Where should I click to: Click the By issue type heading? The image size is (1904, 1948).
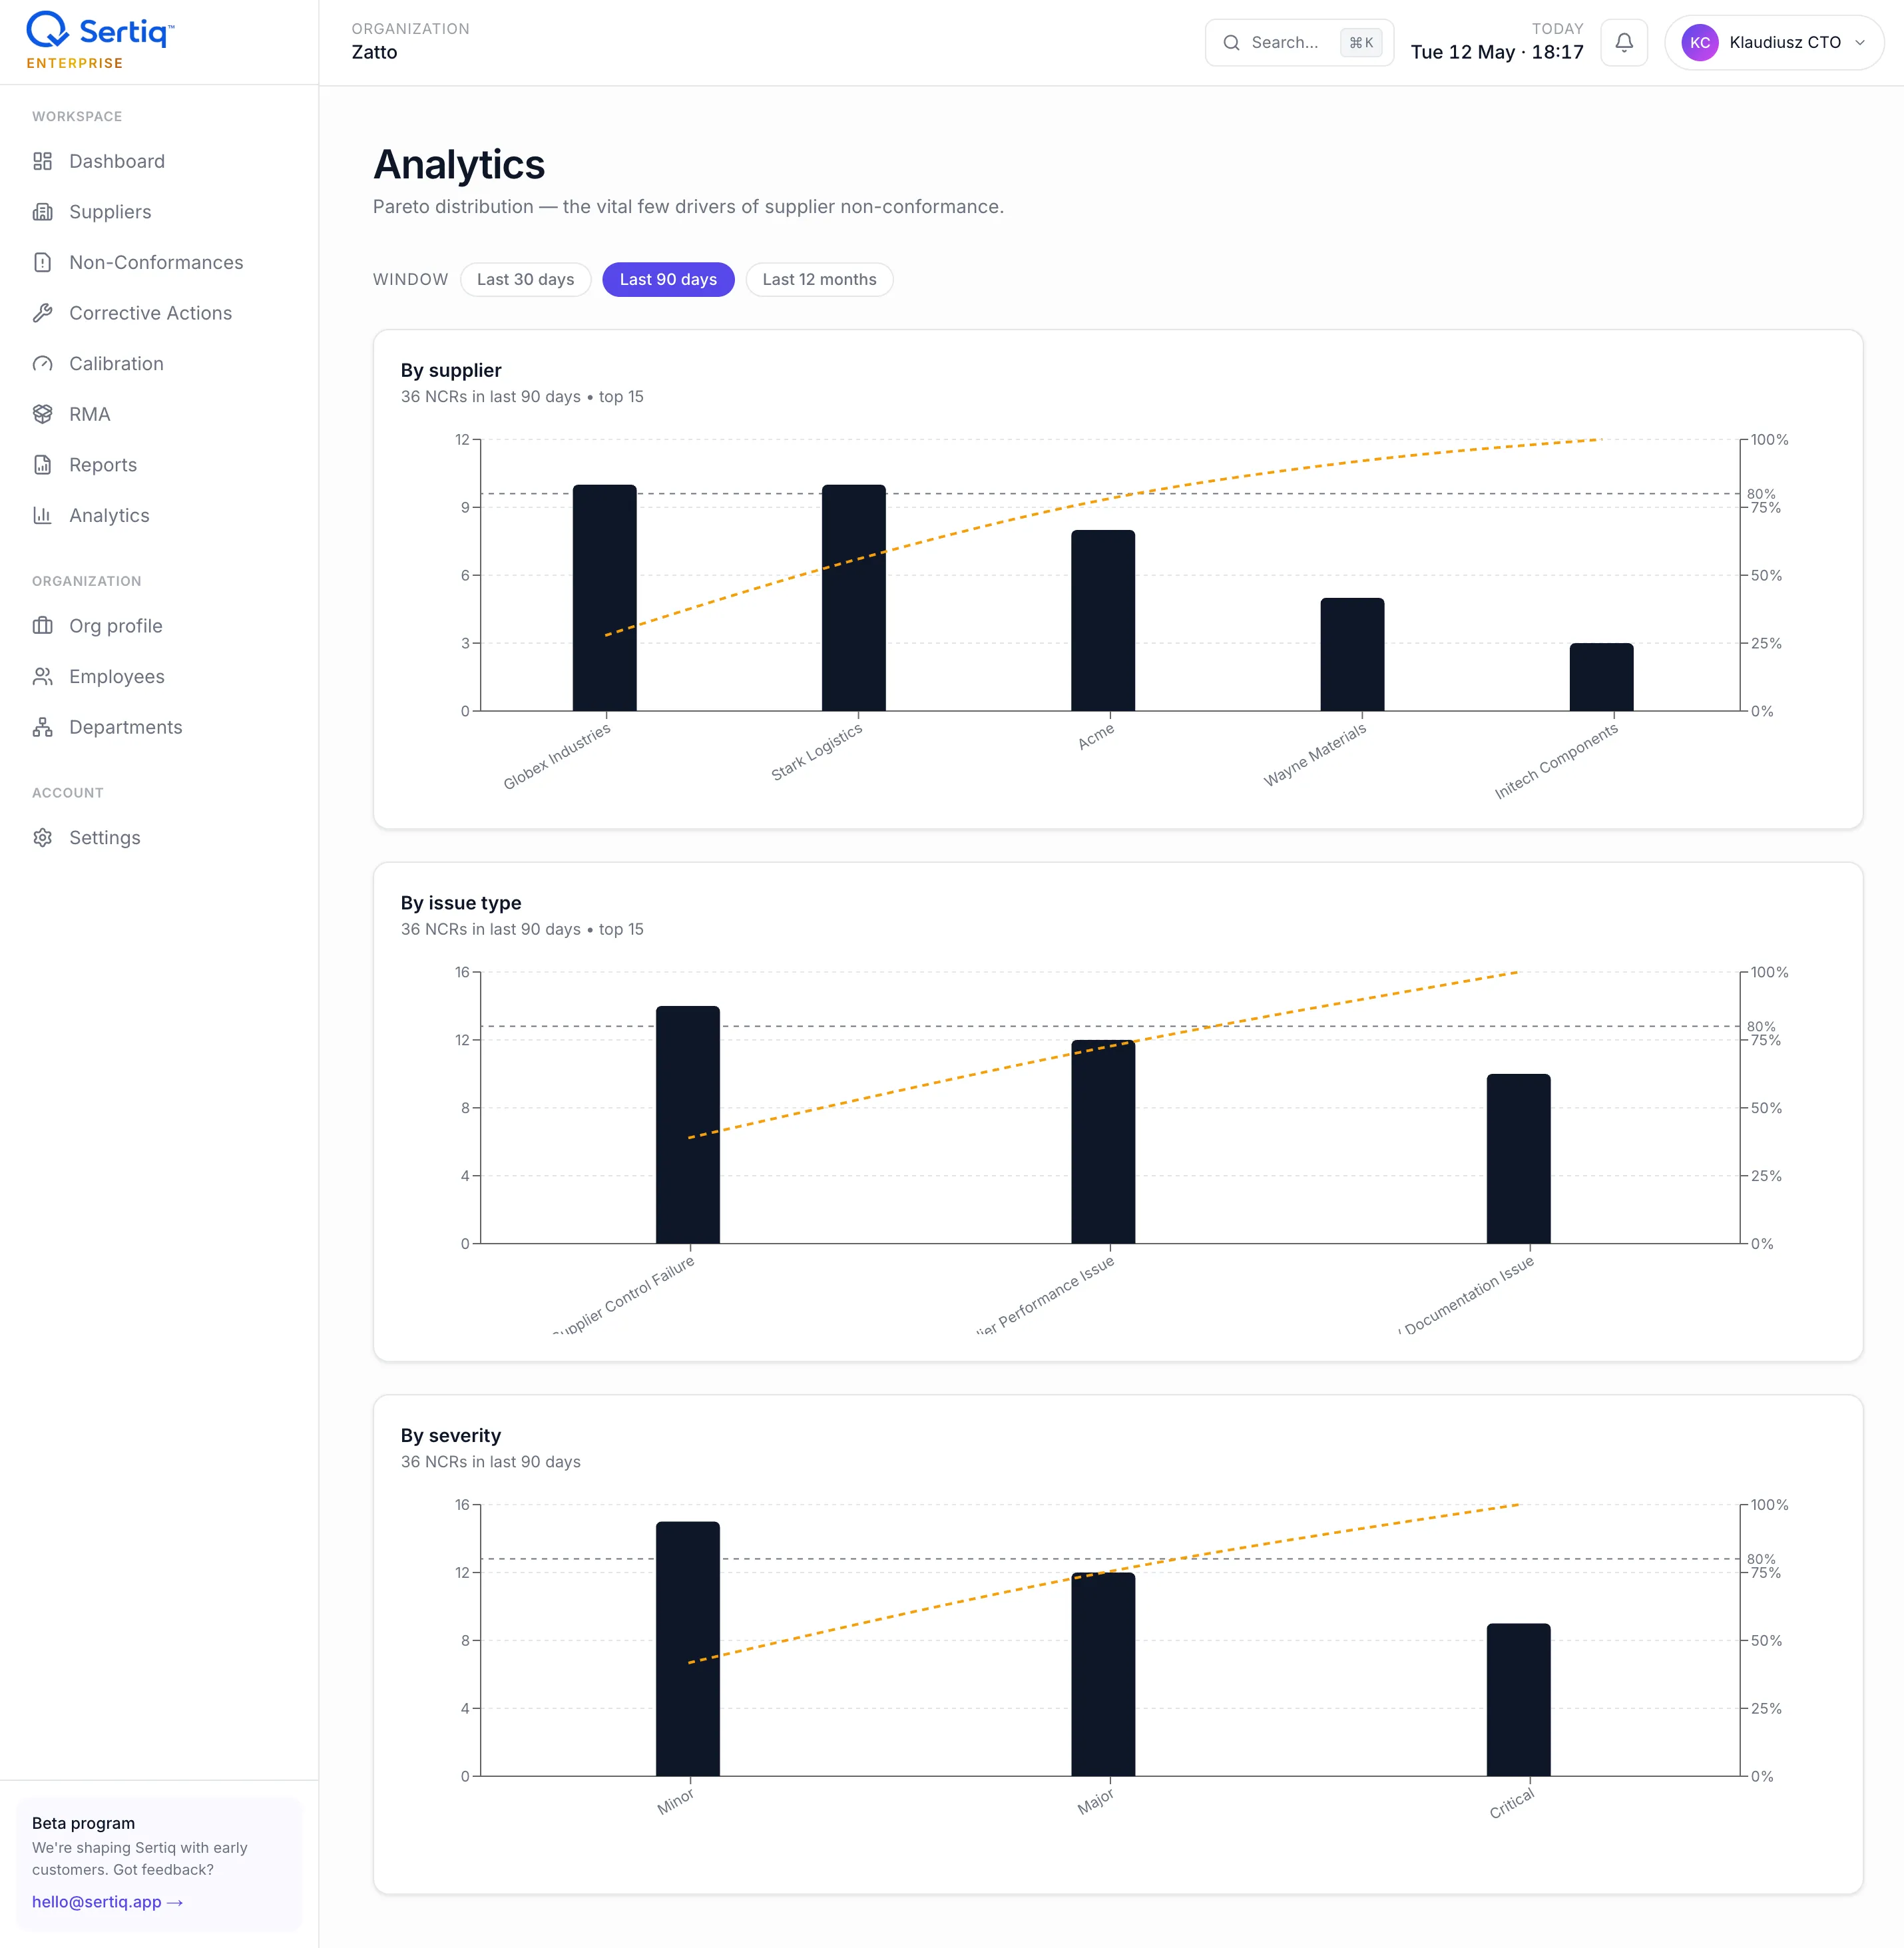[461, 903]
